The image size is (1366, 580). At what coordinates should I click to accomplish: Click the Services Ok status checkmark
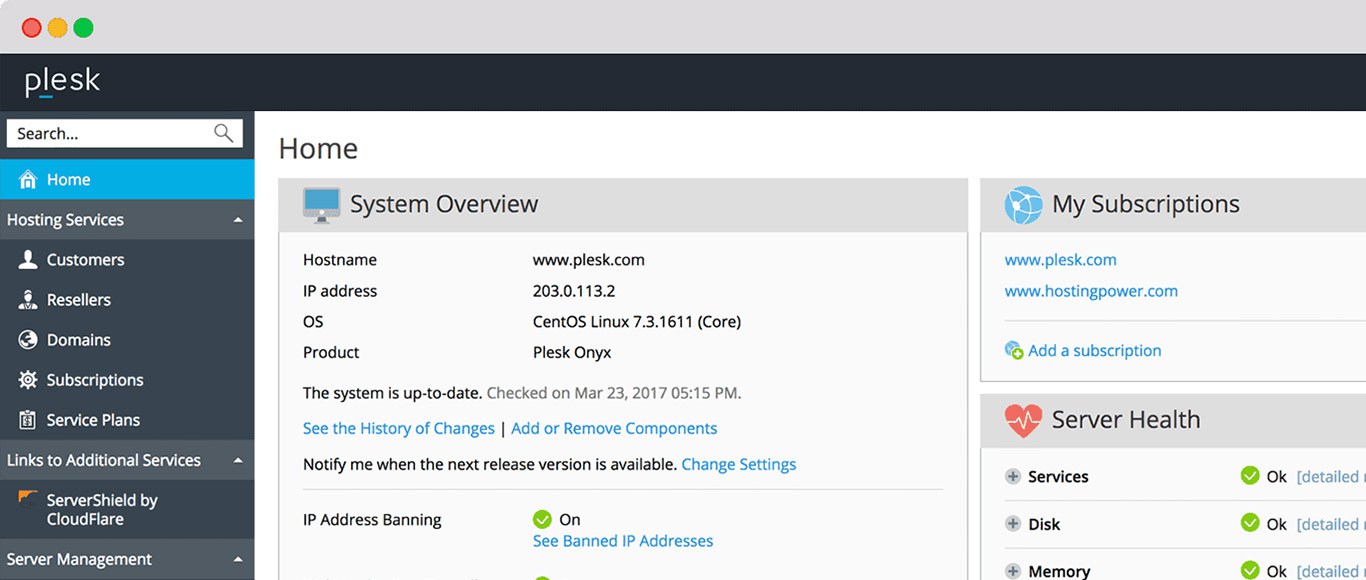(1250, 476)
